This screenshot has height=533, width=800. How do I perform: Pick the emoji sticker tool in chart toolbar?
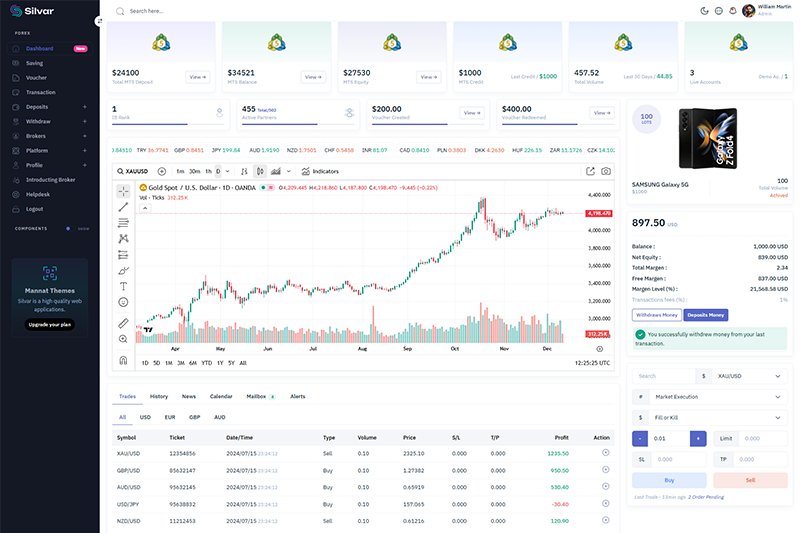123,302
